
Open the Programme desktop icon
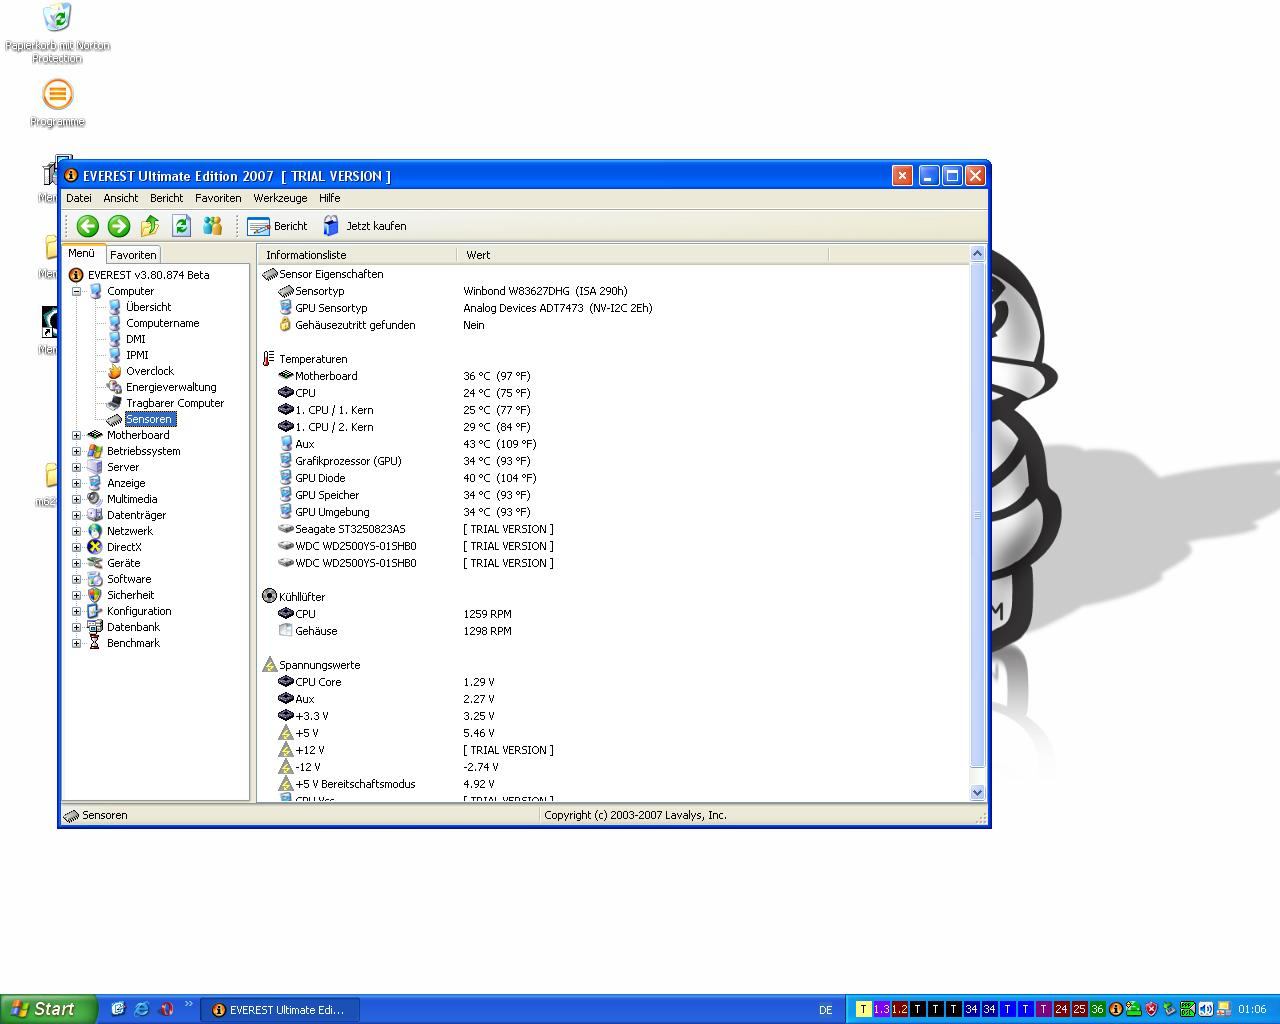[x=57, y=103]
